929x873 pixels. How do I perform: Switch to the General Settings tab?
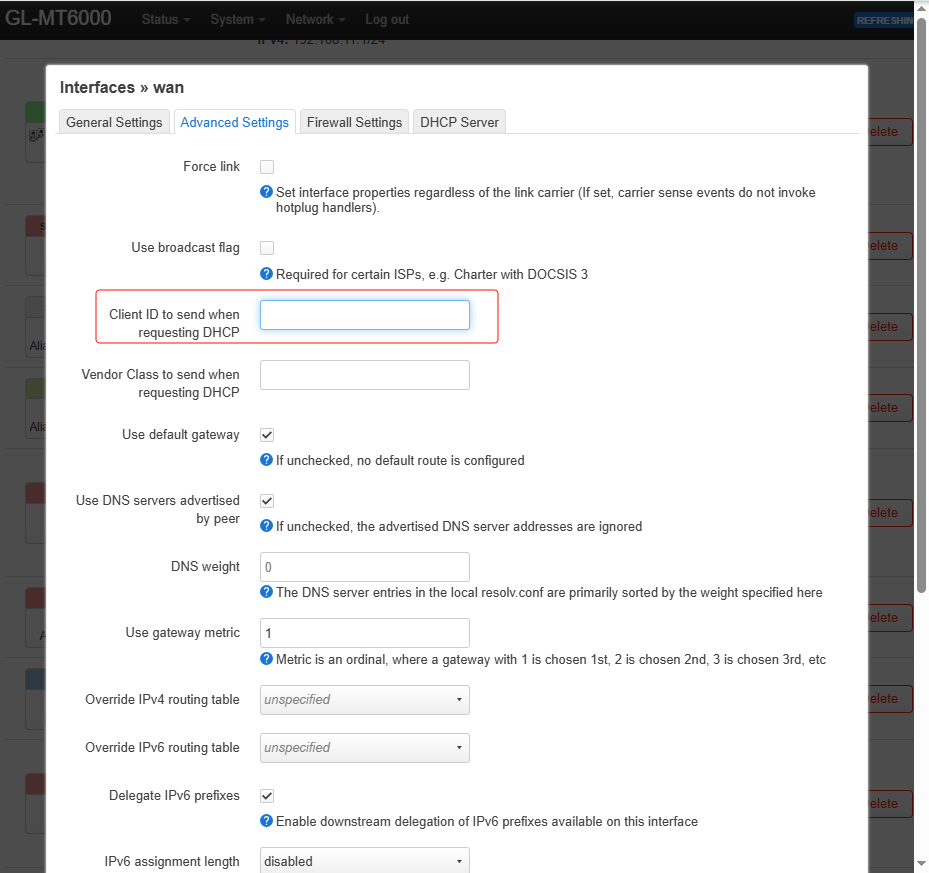click(x=114, y=122)
